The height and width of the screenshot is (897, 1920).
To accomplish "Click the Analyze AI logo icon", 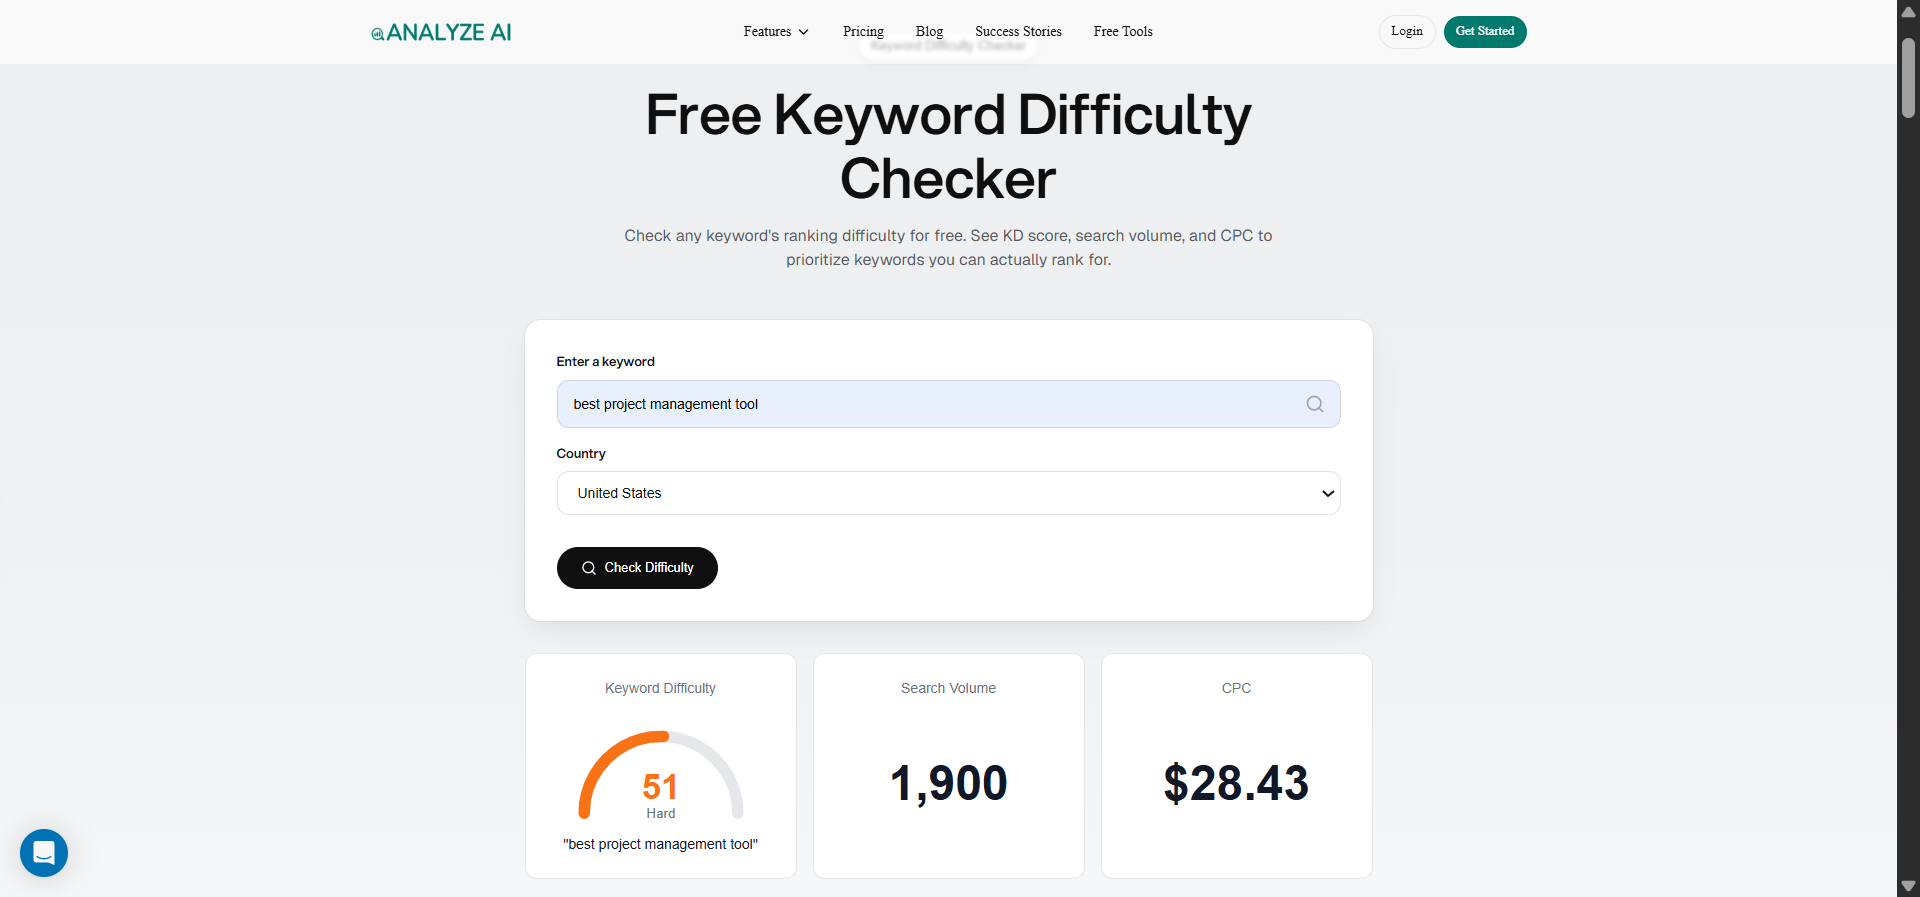I will click(377, 32).
